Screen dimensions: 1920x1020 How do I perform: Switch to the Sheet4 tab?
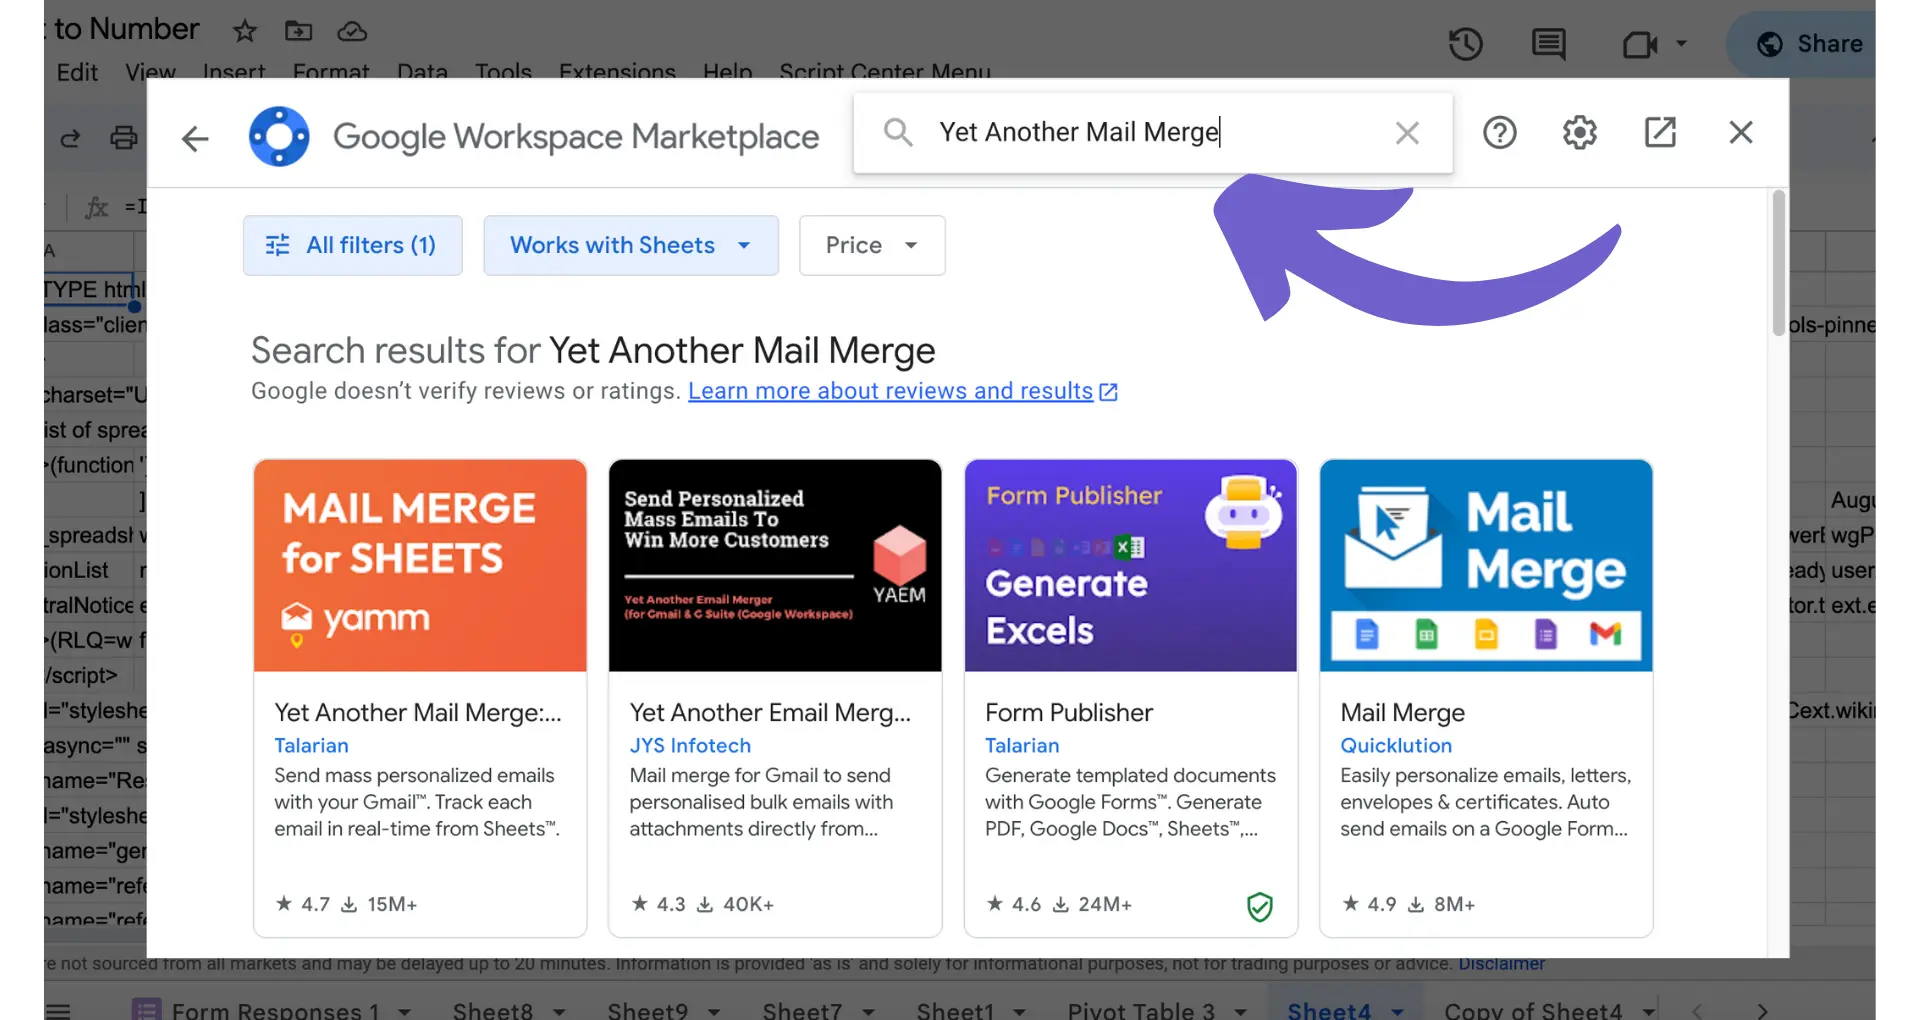(x=1328, y=1010)
